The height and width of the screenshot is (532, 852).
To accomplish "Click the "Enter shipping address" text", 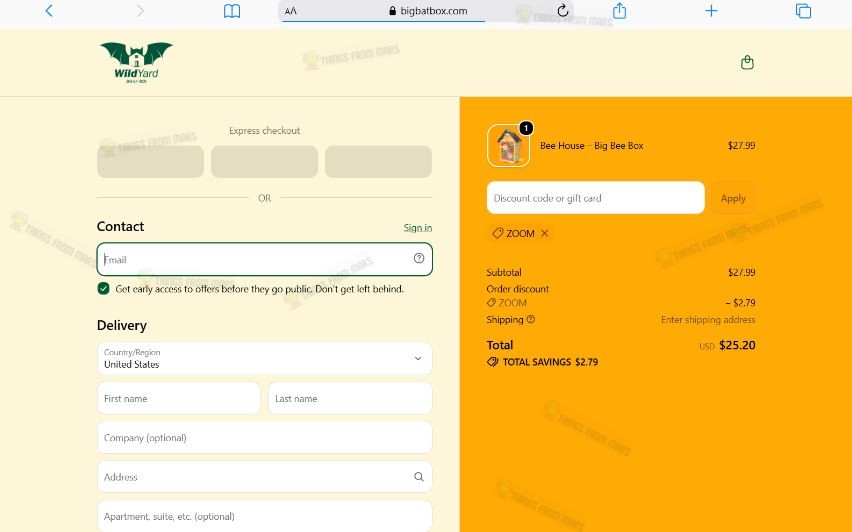I will click(708, 320).
